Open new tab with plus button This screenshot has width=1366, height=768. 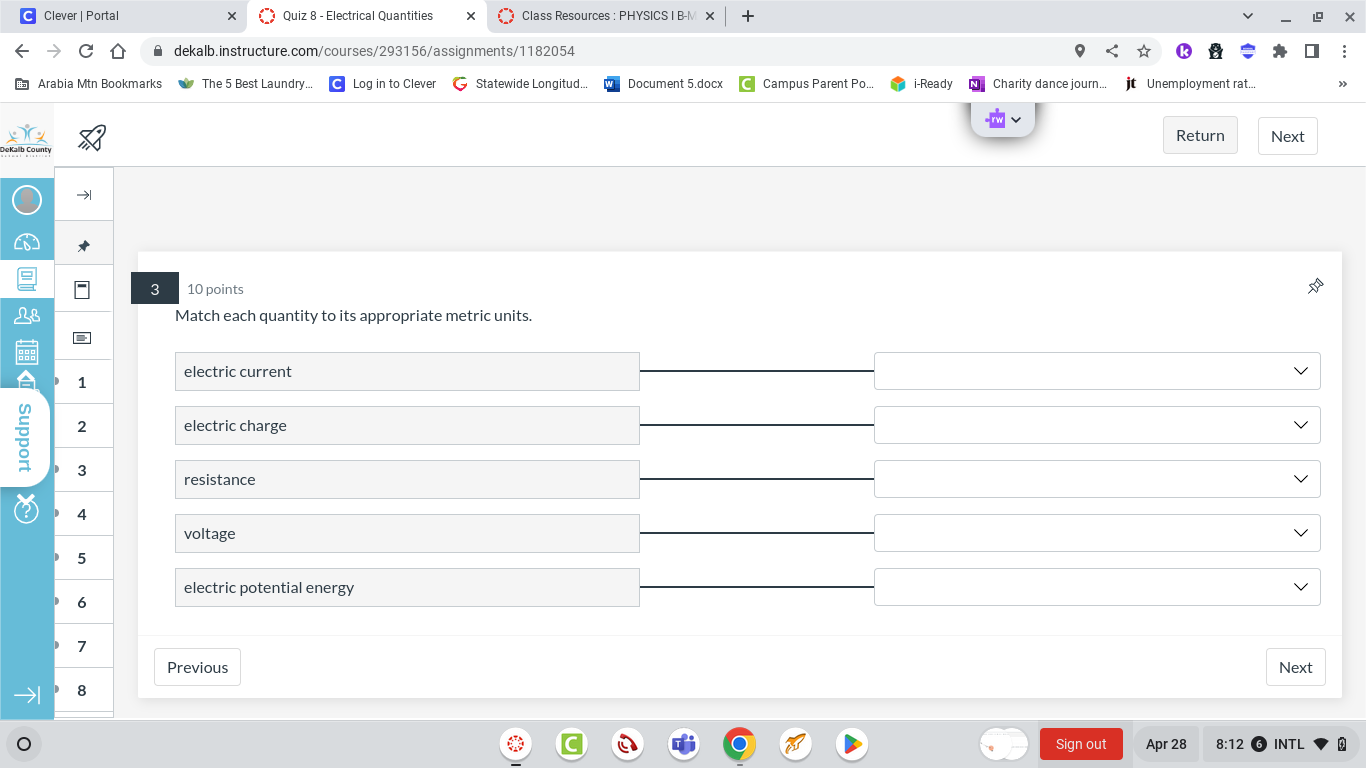coord(748,16)
